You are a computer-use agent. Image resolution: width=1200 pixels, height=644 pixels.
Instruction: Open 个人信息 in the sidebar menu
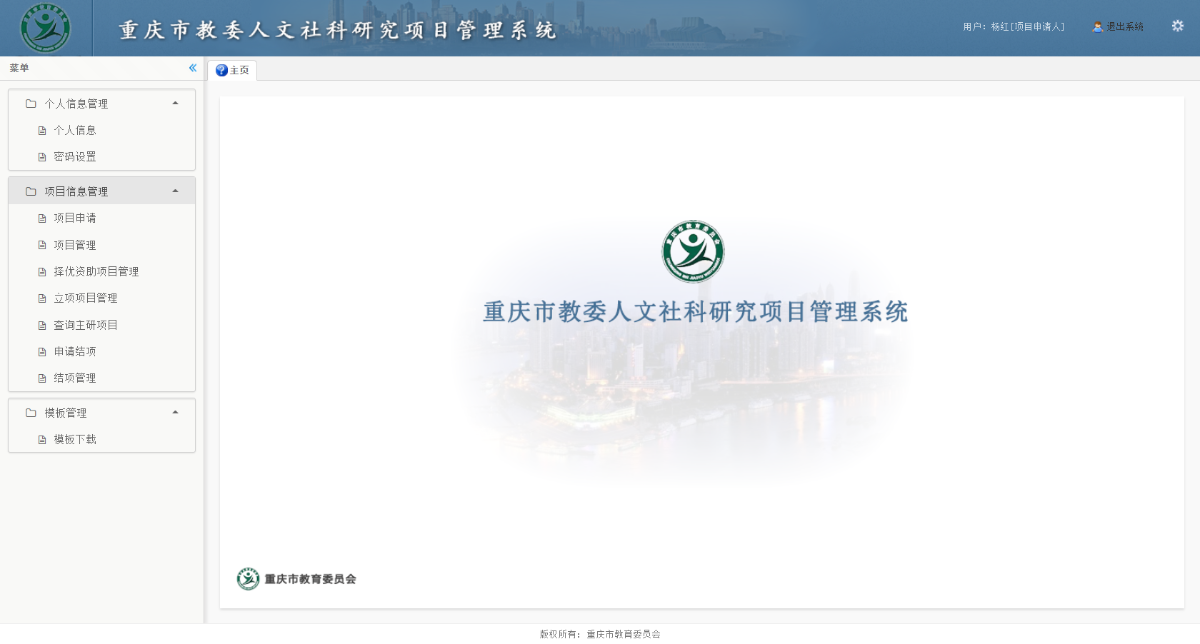[75, 130]
